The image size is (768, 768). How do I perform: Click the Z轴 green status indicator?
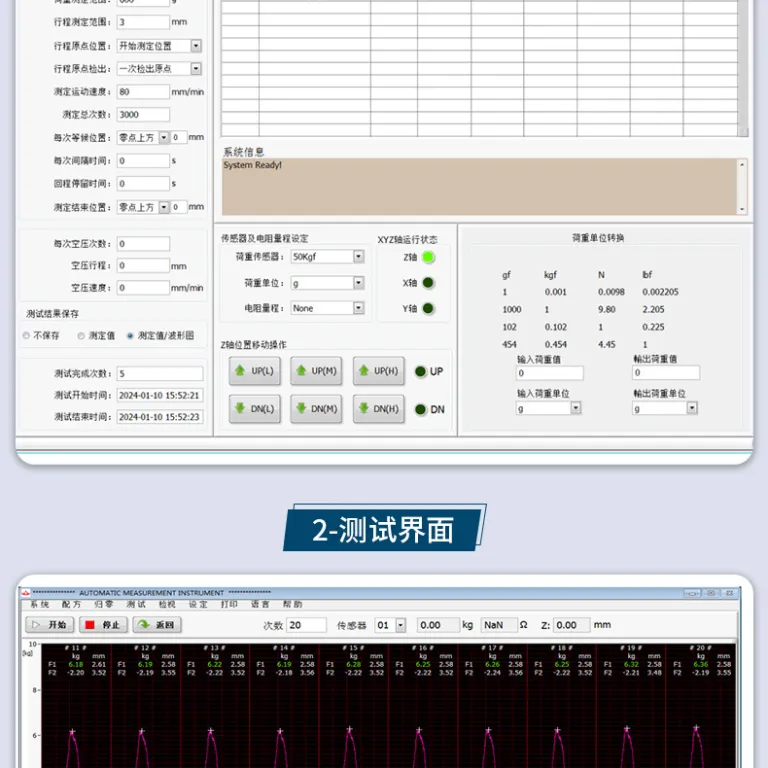point(428,257)
